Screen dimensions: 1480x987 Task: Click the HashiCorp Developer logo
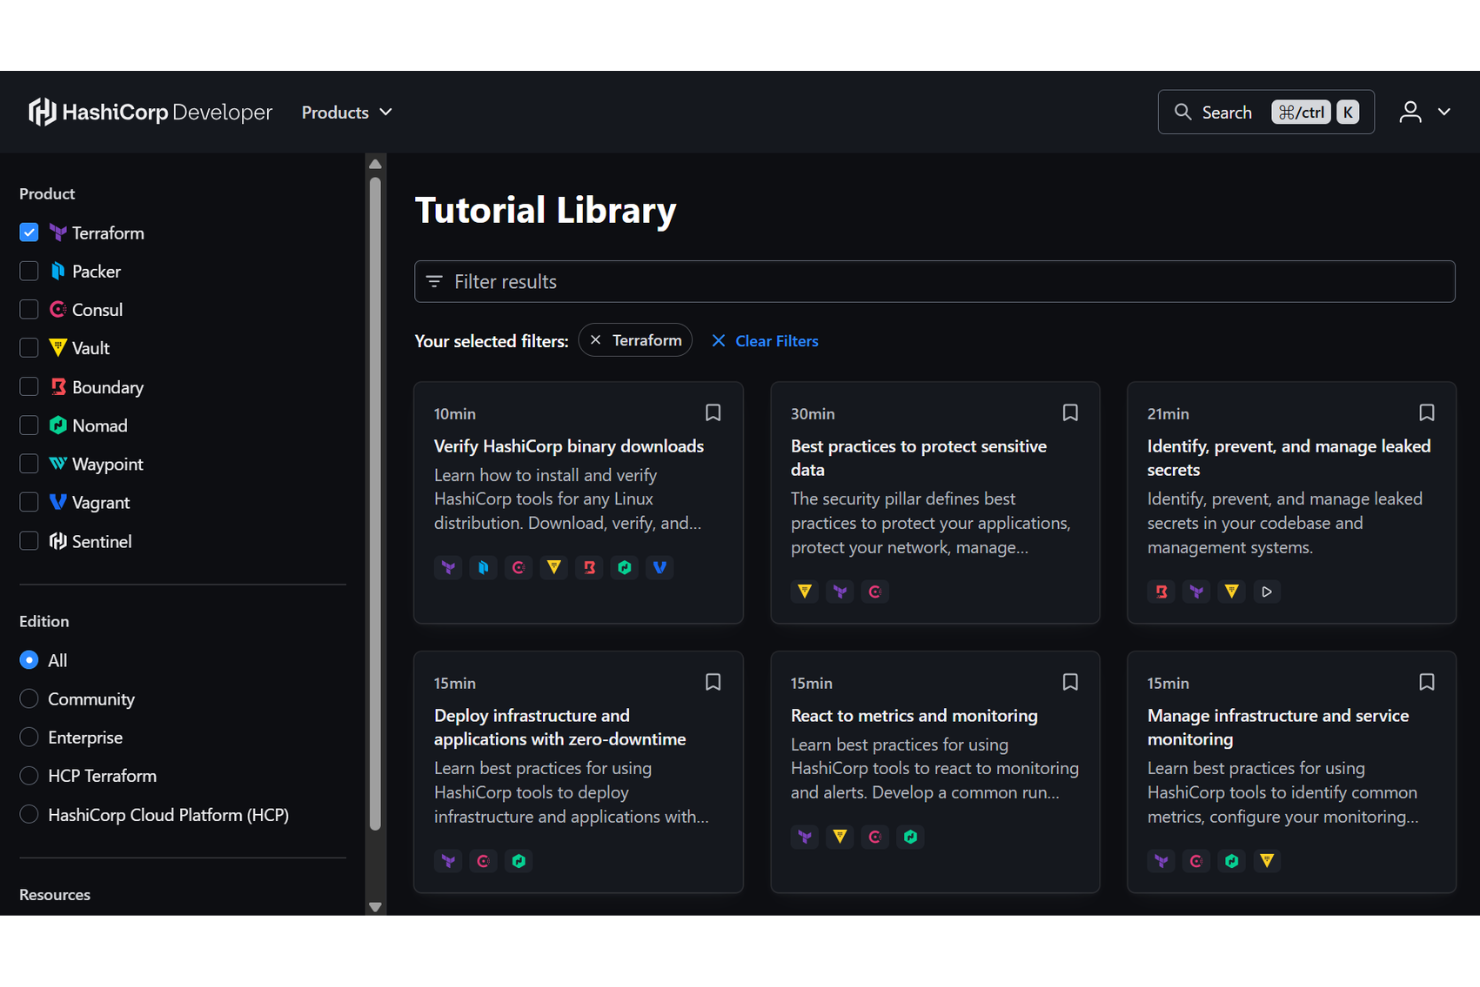click(150, 112)
